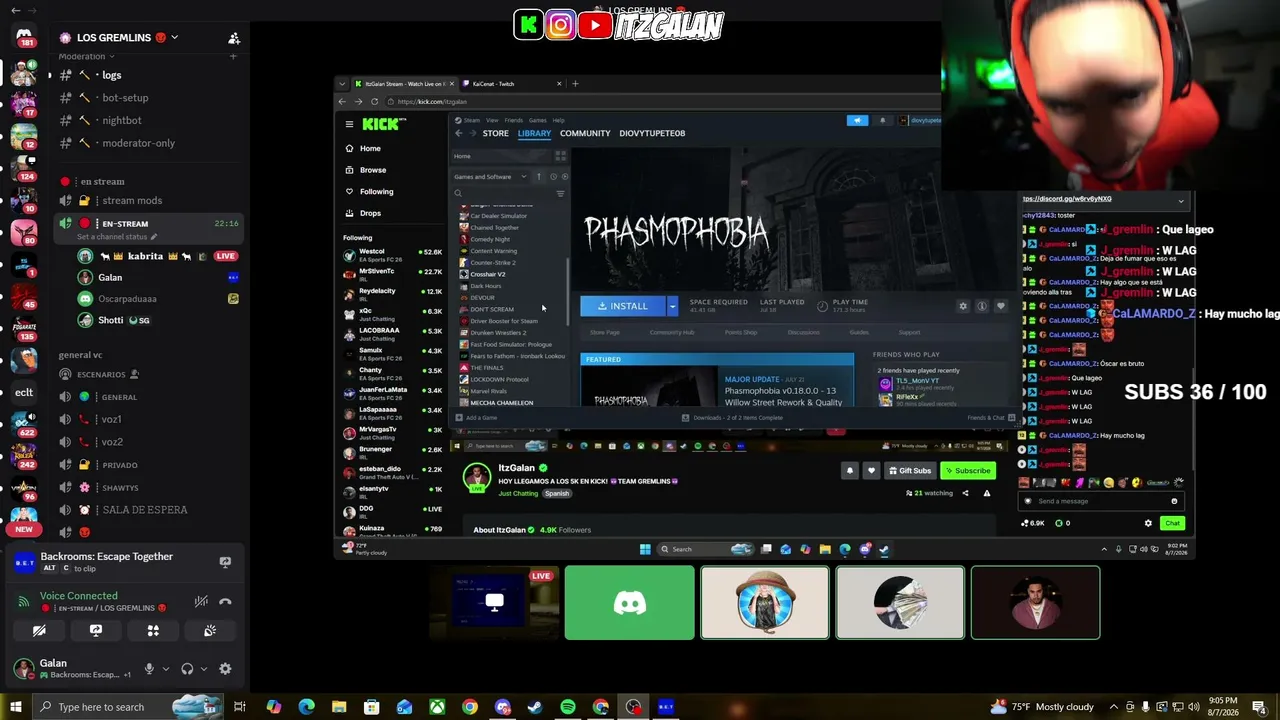This screenshot has width=1280, height=720.
Task: Open Discord user settings gear
Action: (x=225, y=669)
